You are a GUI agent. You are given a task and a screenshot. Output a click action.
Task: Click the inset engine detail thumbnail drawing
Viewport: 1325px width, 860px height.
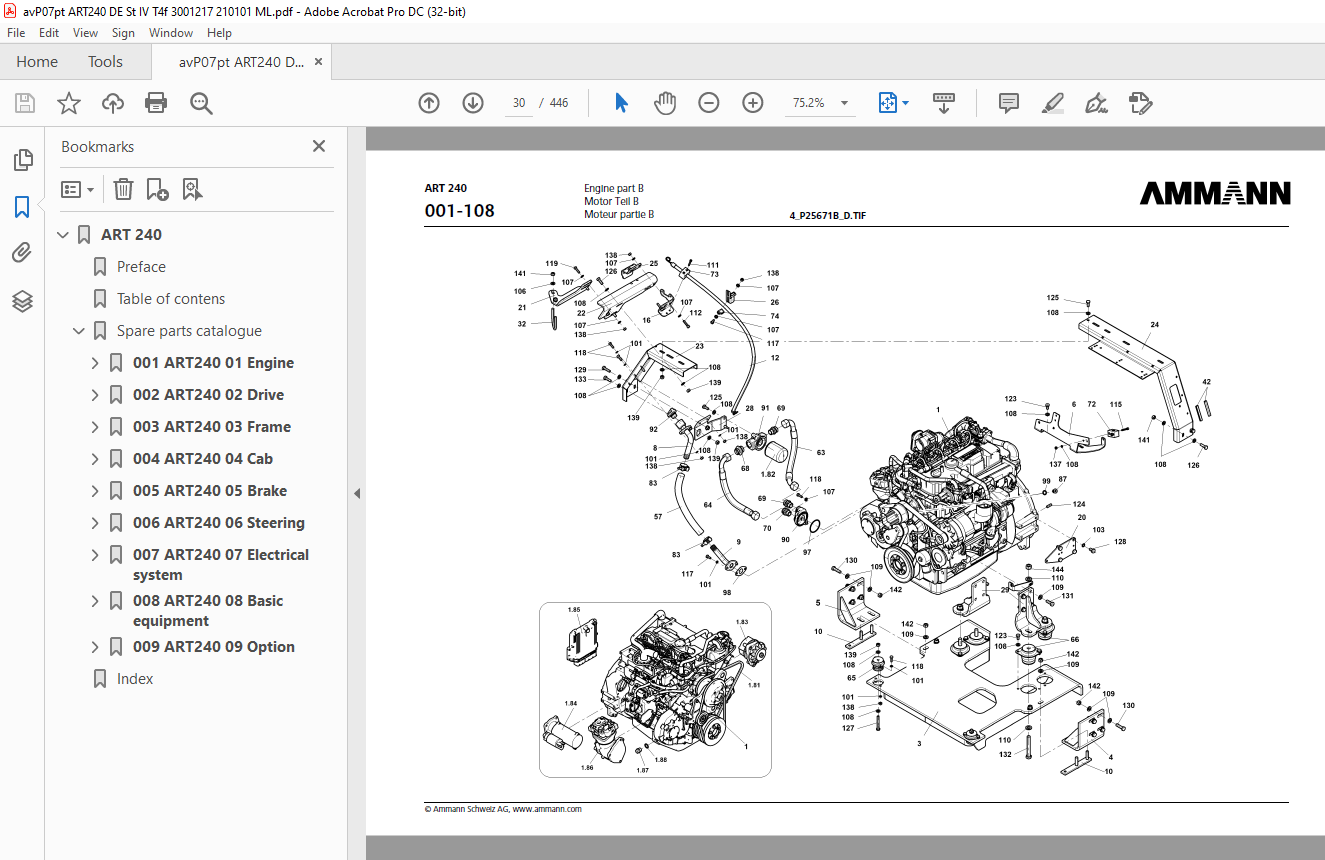click(655, 690)
